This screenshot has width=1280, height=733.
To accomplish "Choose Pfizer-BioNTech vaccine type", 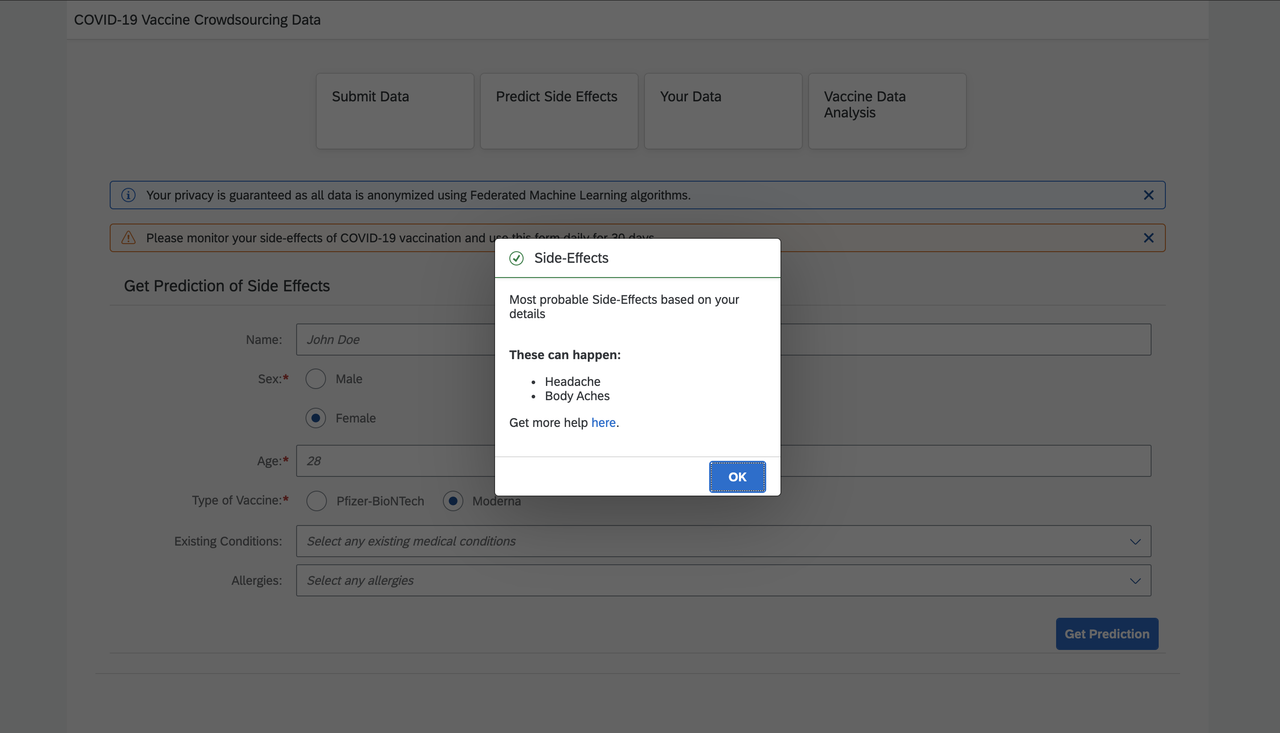I will (316, 500).
